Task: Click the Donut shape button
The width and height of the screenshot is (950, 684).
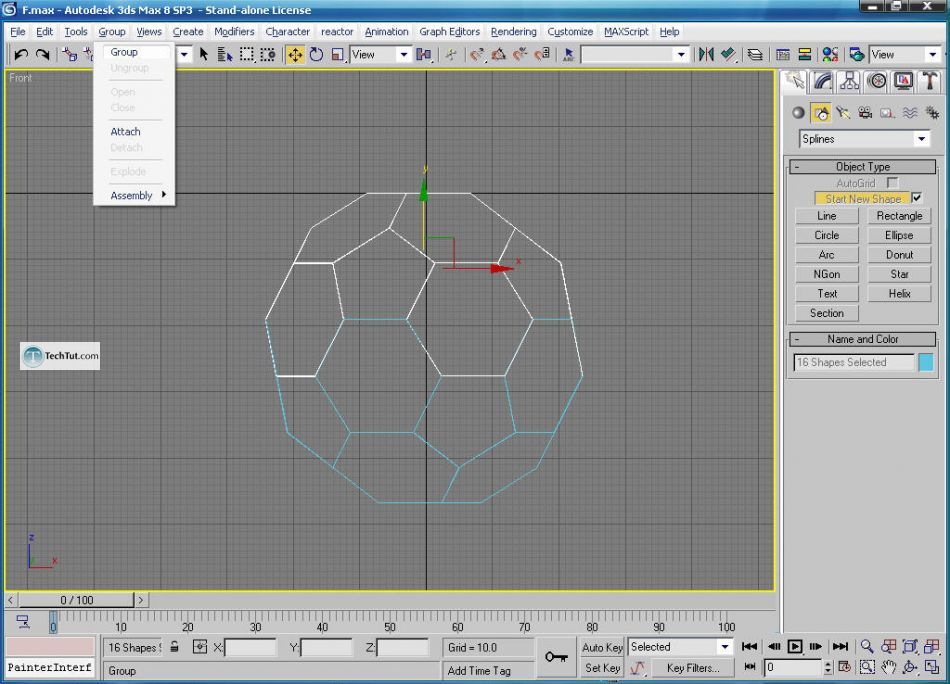Action: (899, 255)
